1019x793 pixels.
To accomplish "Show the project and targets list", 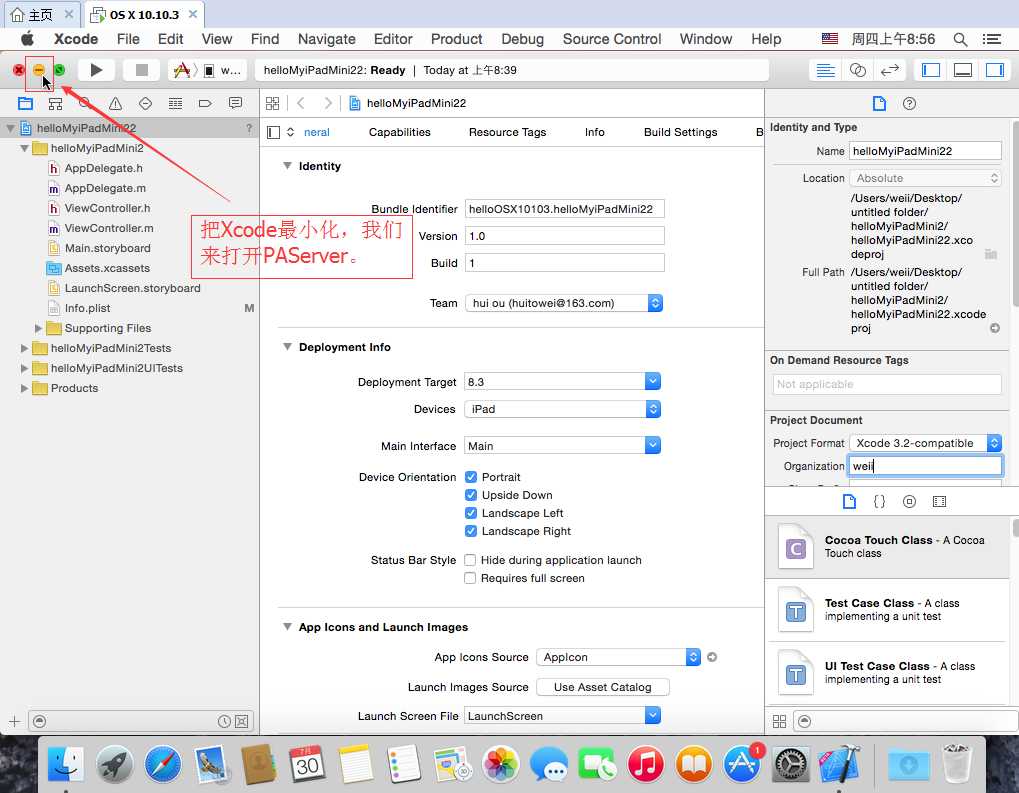I will (x=274, y=133).
